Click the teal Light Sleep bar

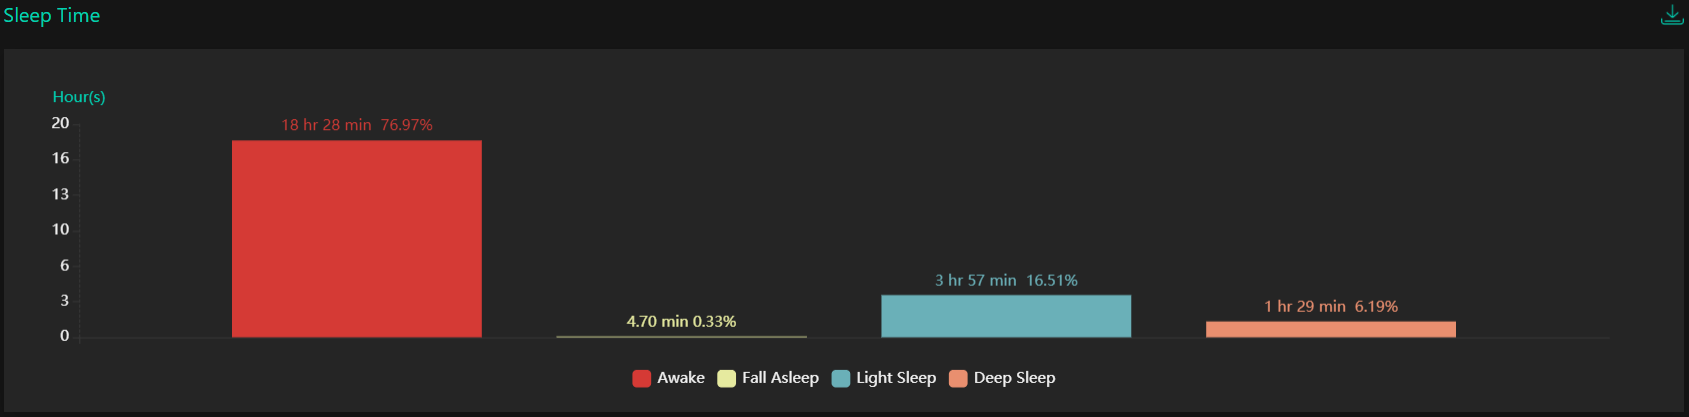[x=1006, y=316]
